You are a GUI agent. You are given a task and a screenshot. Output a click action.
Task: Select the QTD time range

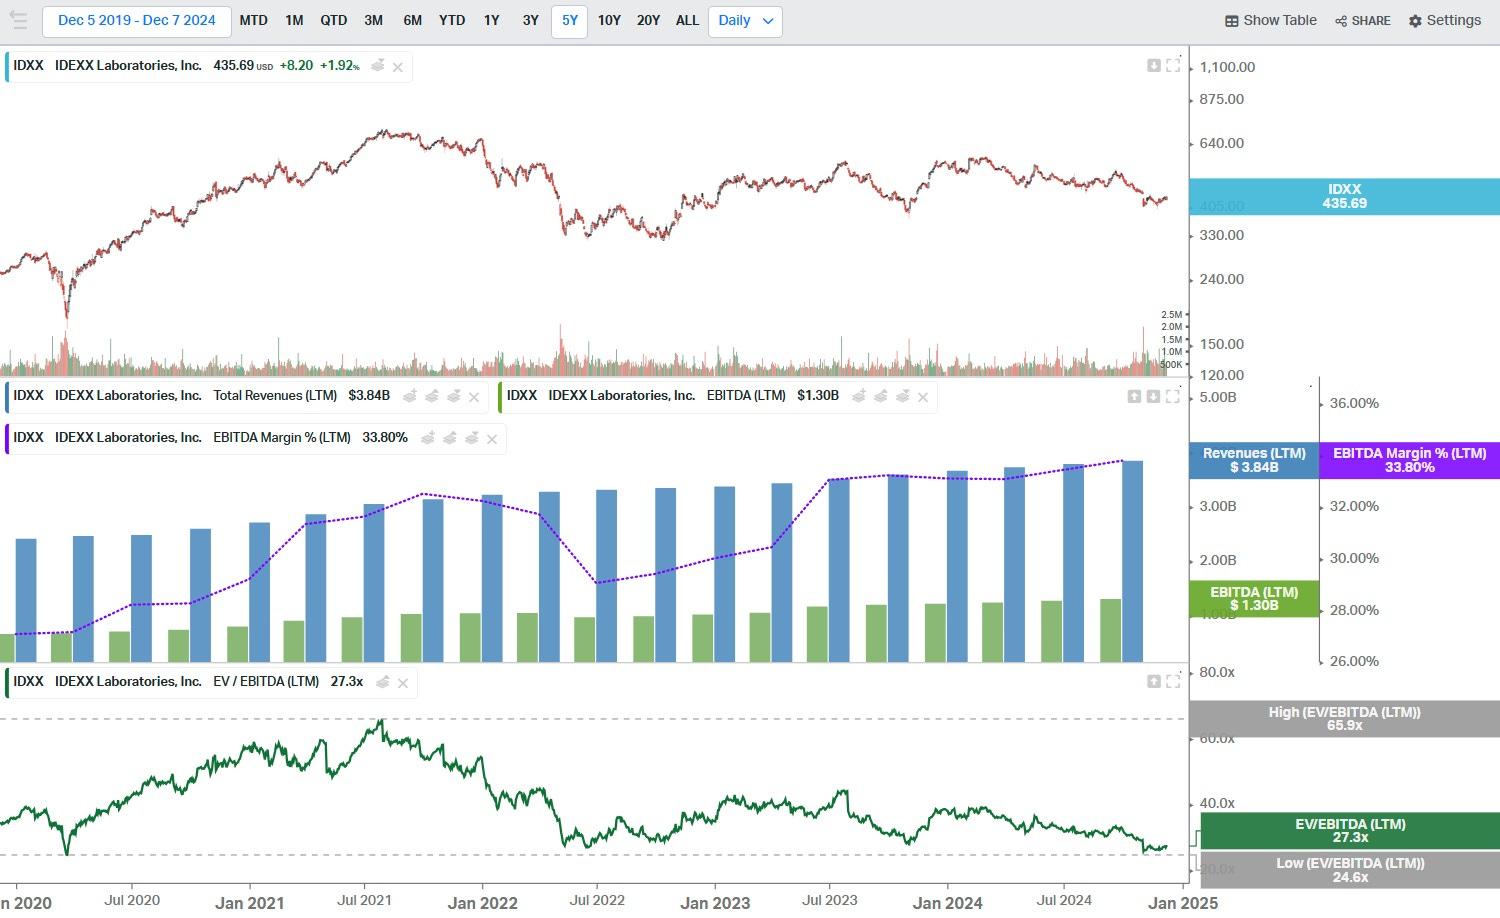coord(334,20)
